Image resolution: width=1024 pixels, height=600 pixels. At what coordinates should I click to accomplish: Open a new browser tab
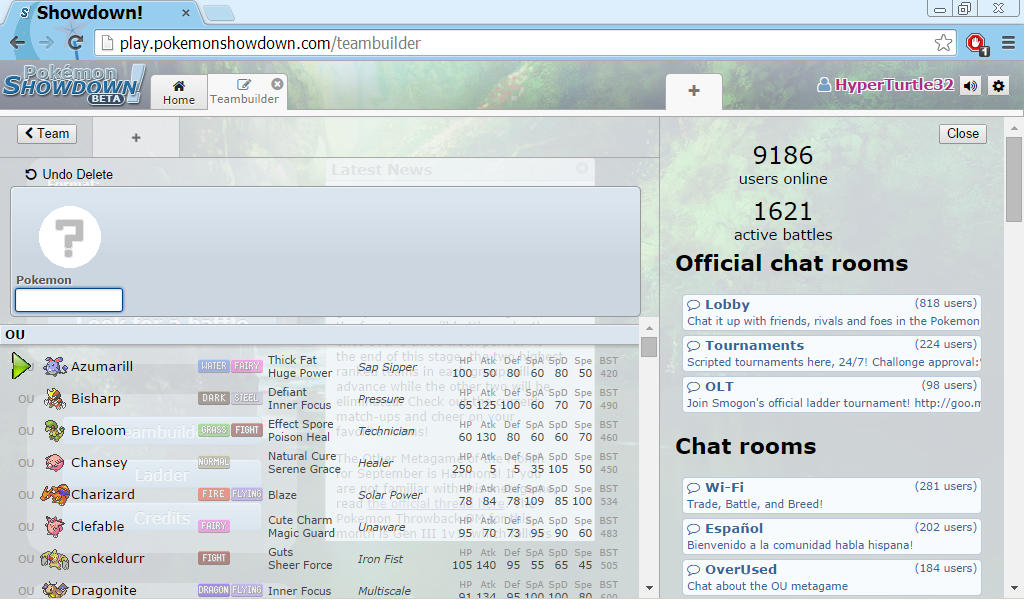(219, 12)
